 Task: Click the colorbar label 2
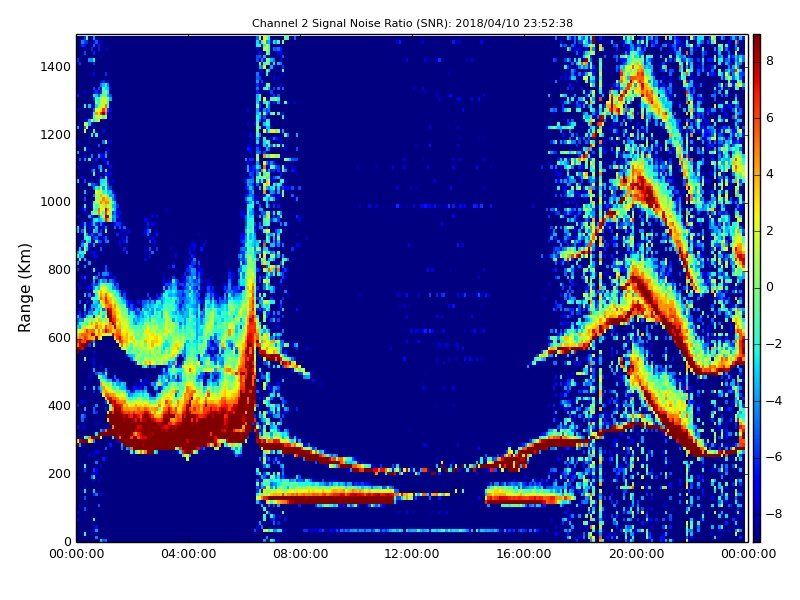[x=770, y=231]
